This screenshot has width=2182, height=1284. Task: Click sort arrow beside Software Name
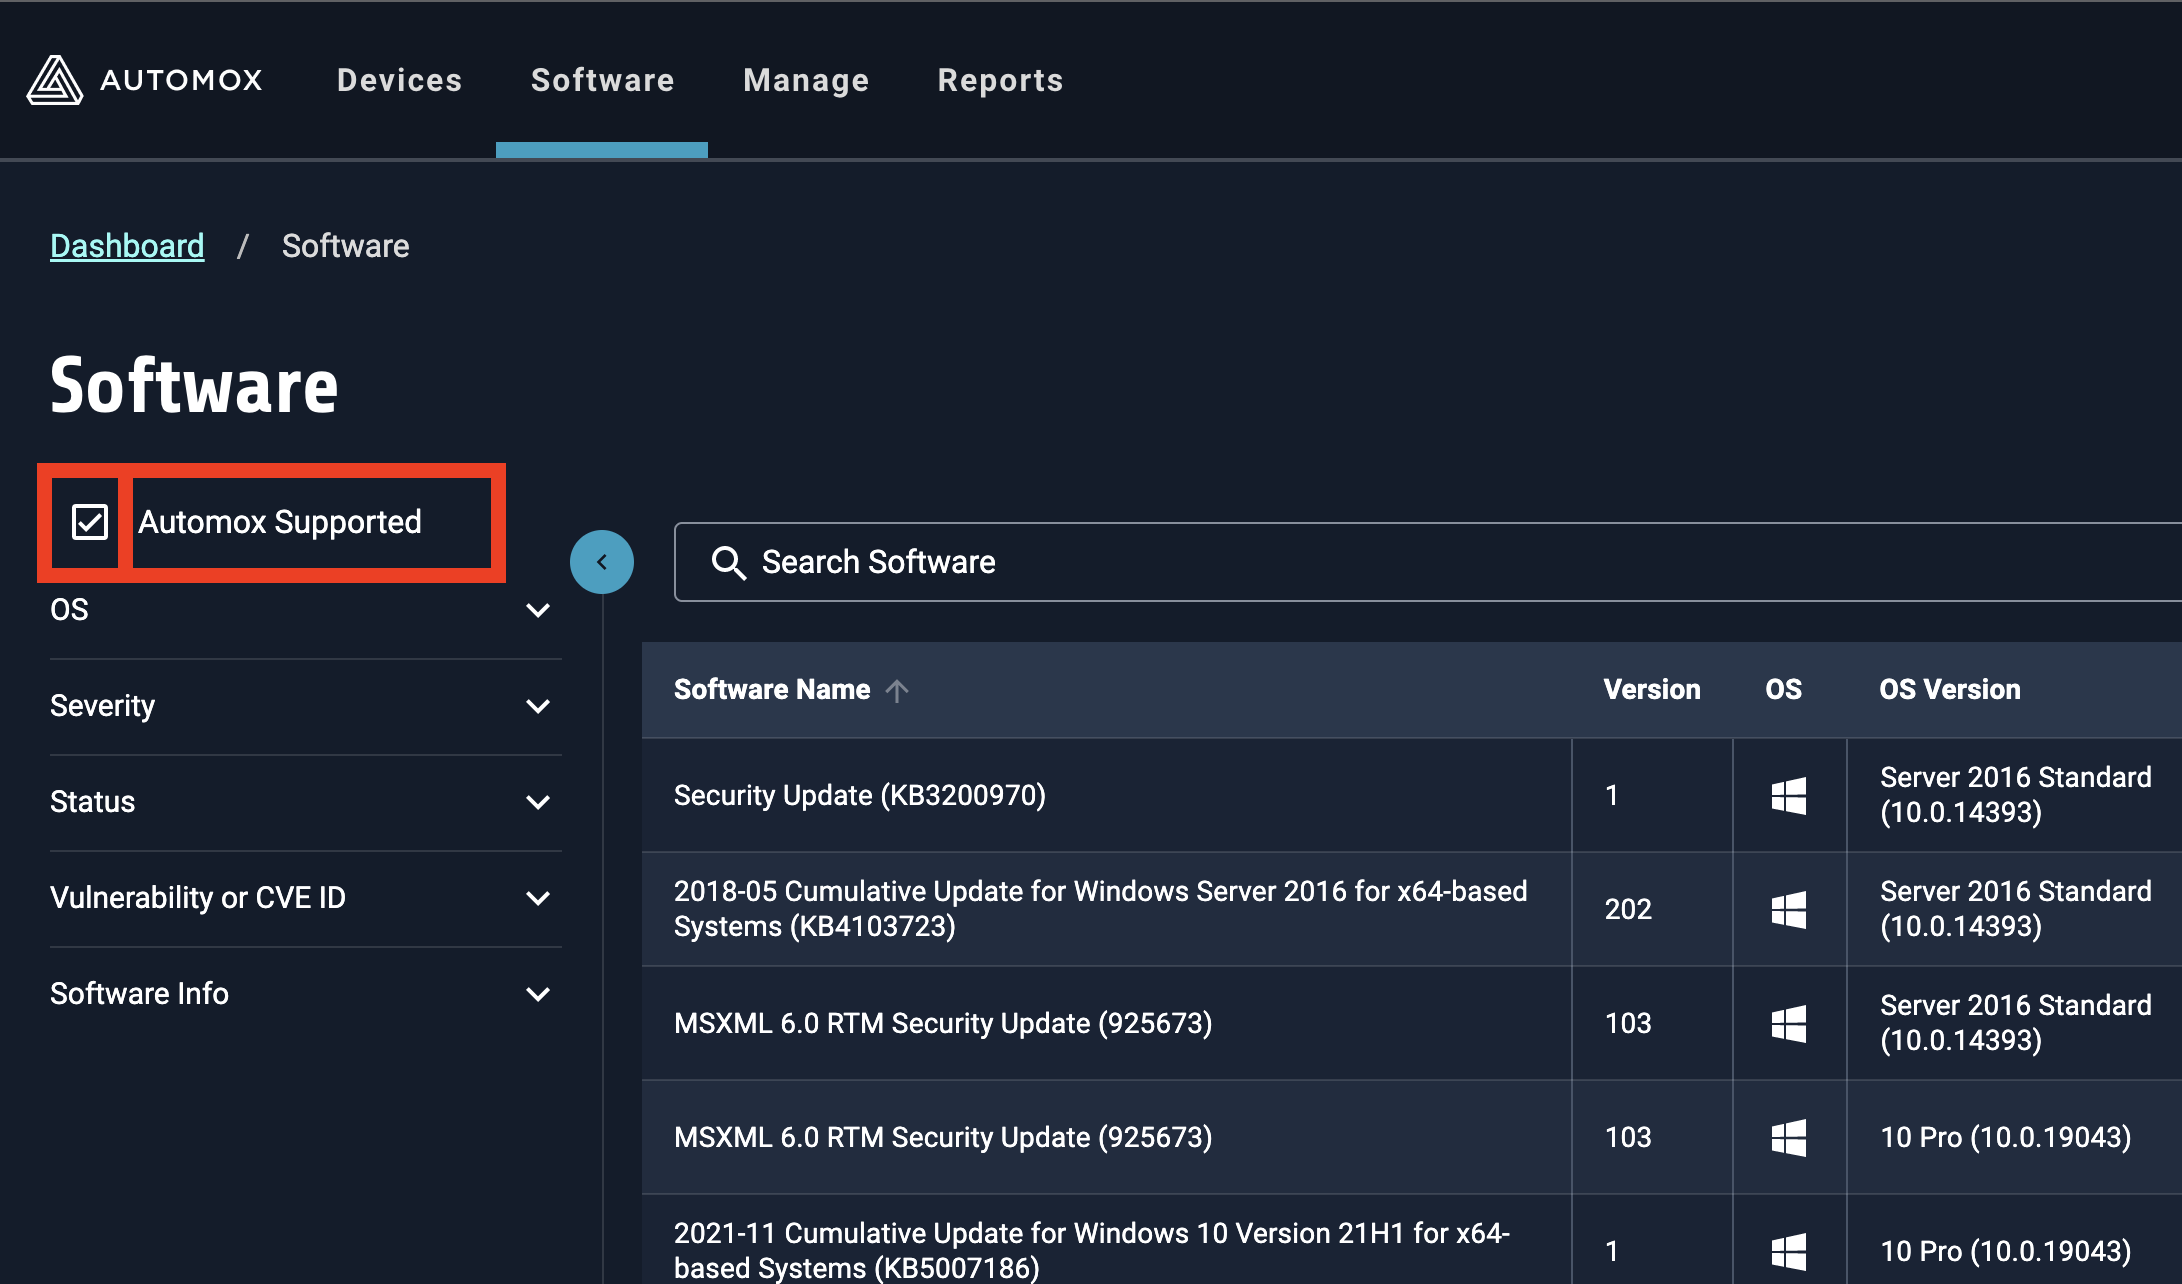[897, 690]
